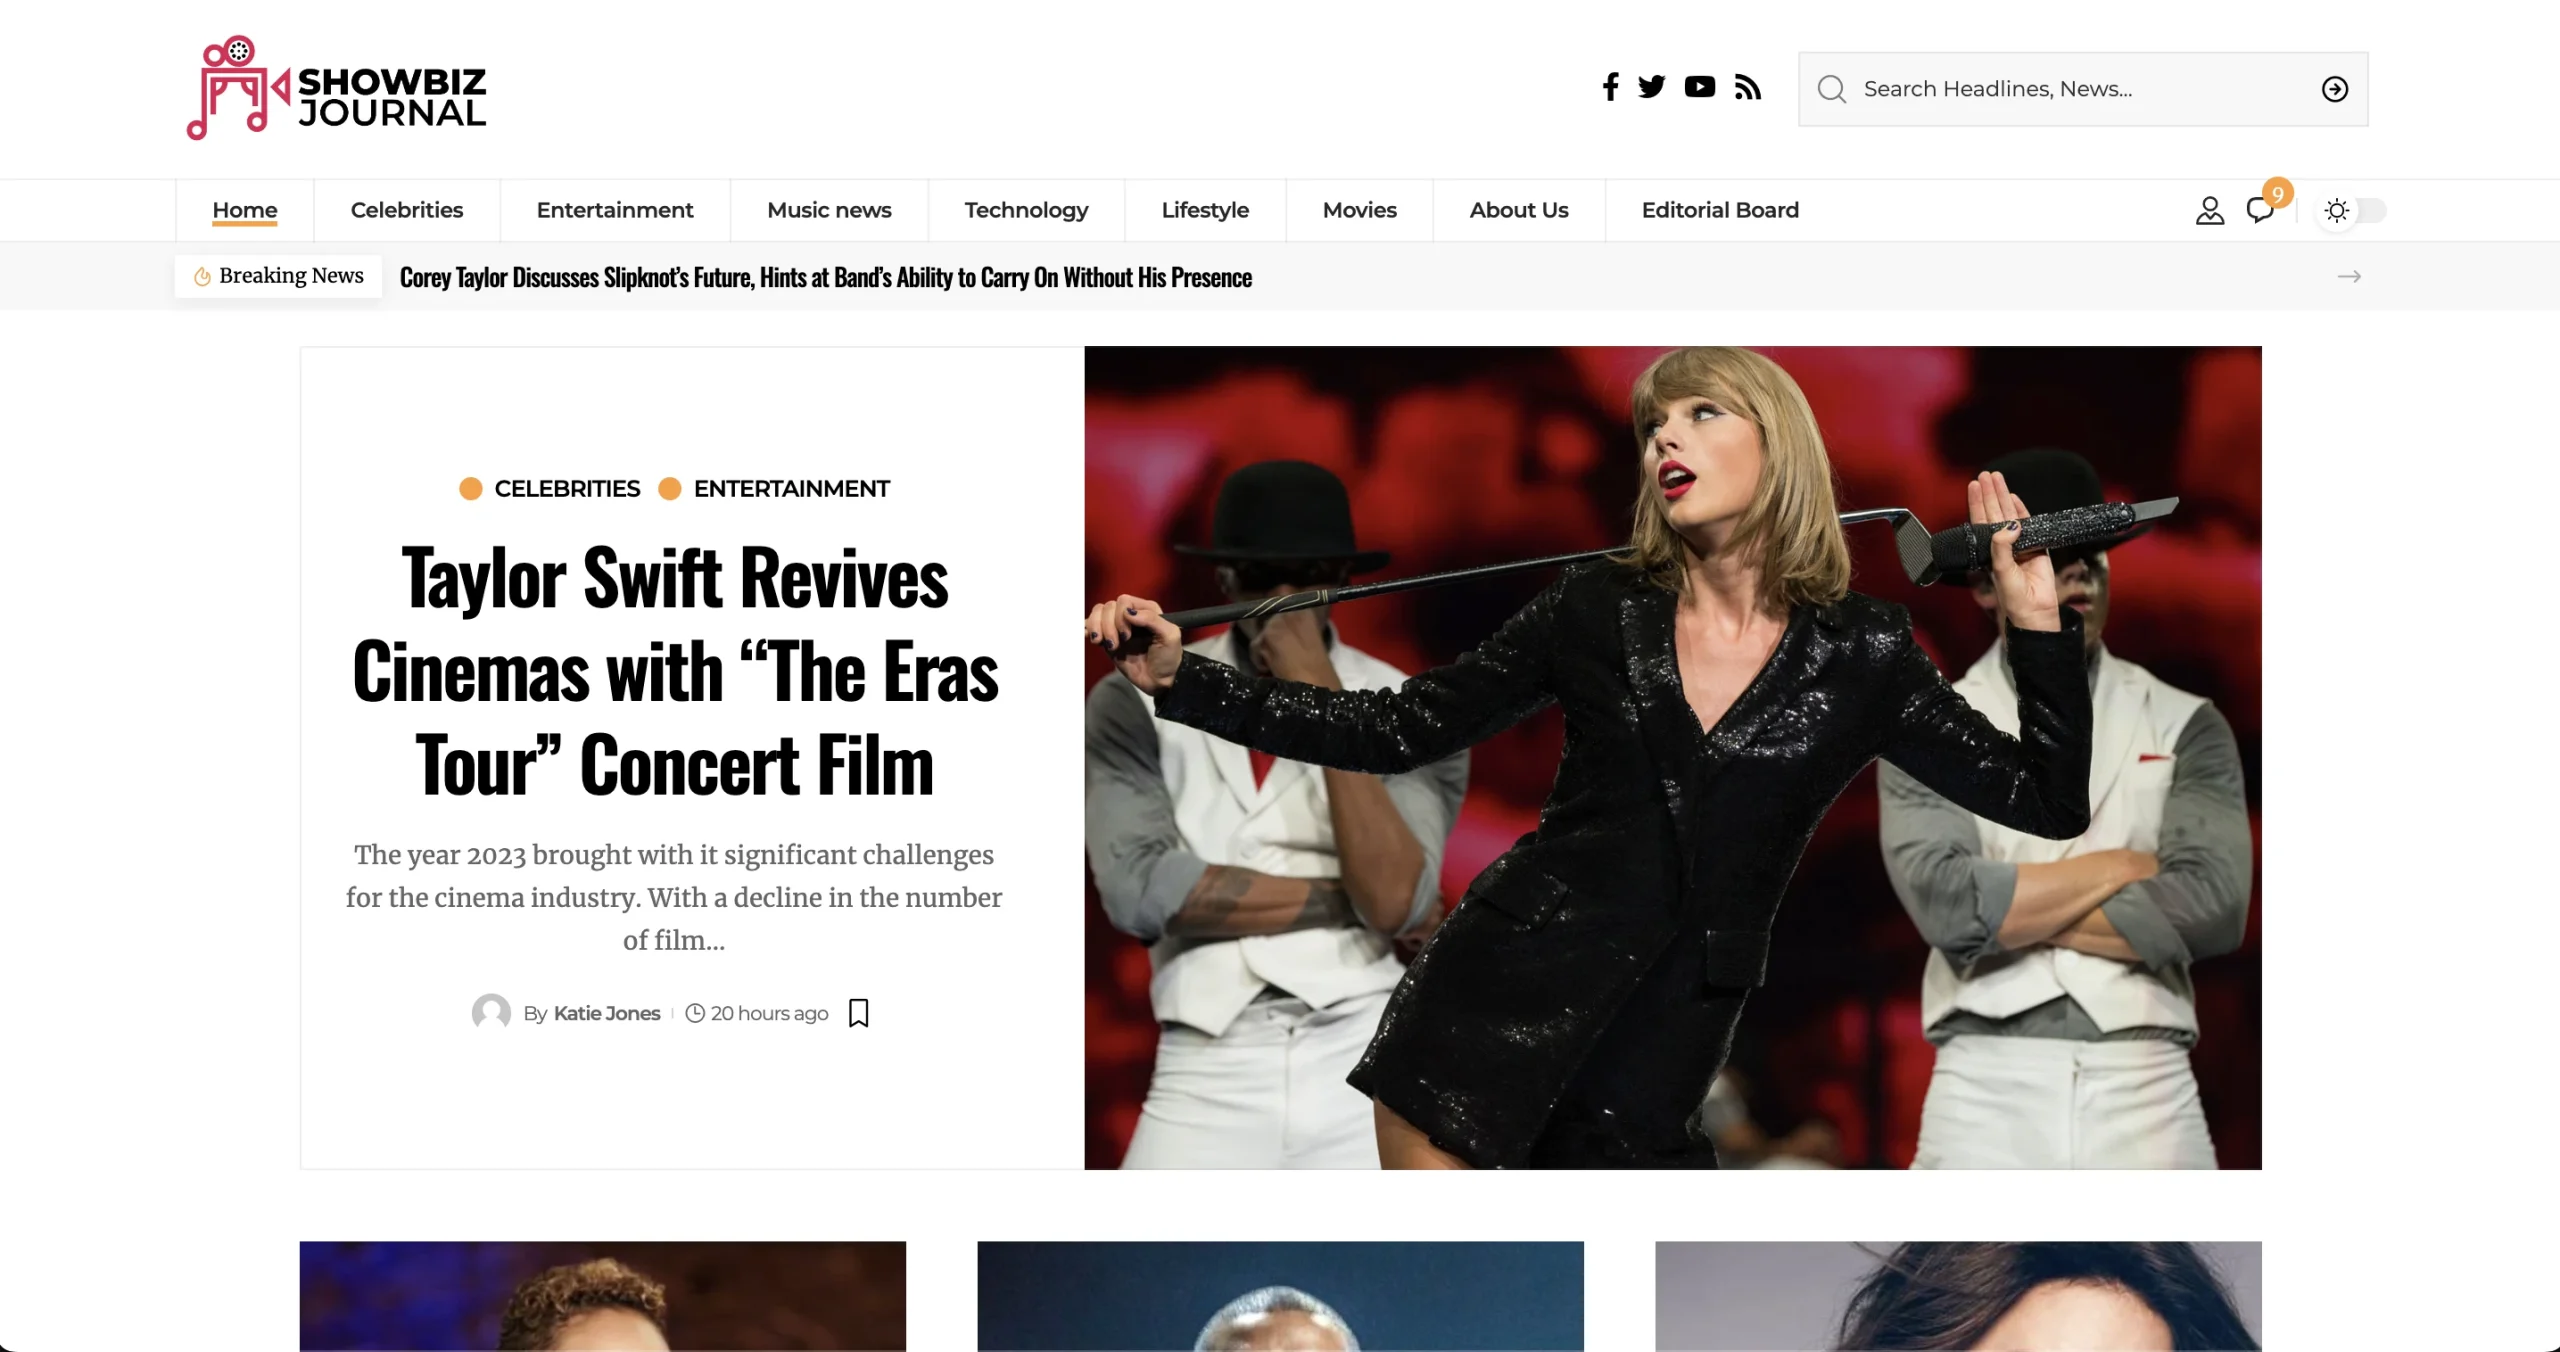
Task: Advance breaking news with next arrow
Action: point(2349,277)
